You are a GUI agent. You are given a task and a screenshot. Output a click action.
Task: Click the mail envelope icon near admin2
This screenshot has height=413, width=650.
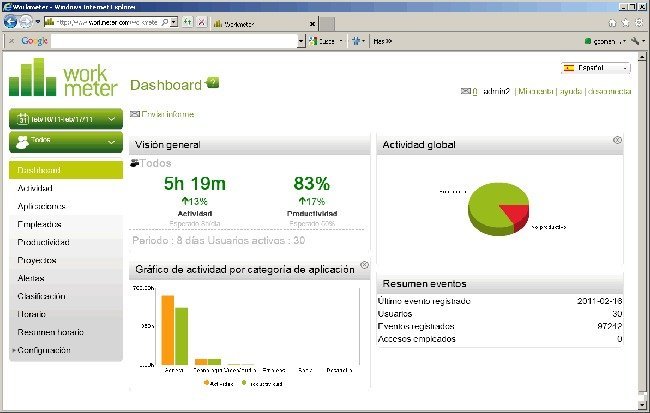tap(465, 91)
